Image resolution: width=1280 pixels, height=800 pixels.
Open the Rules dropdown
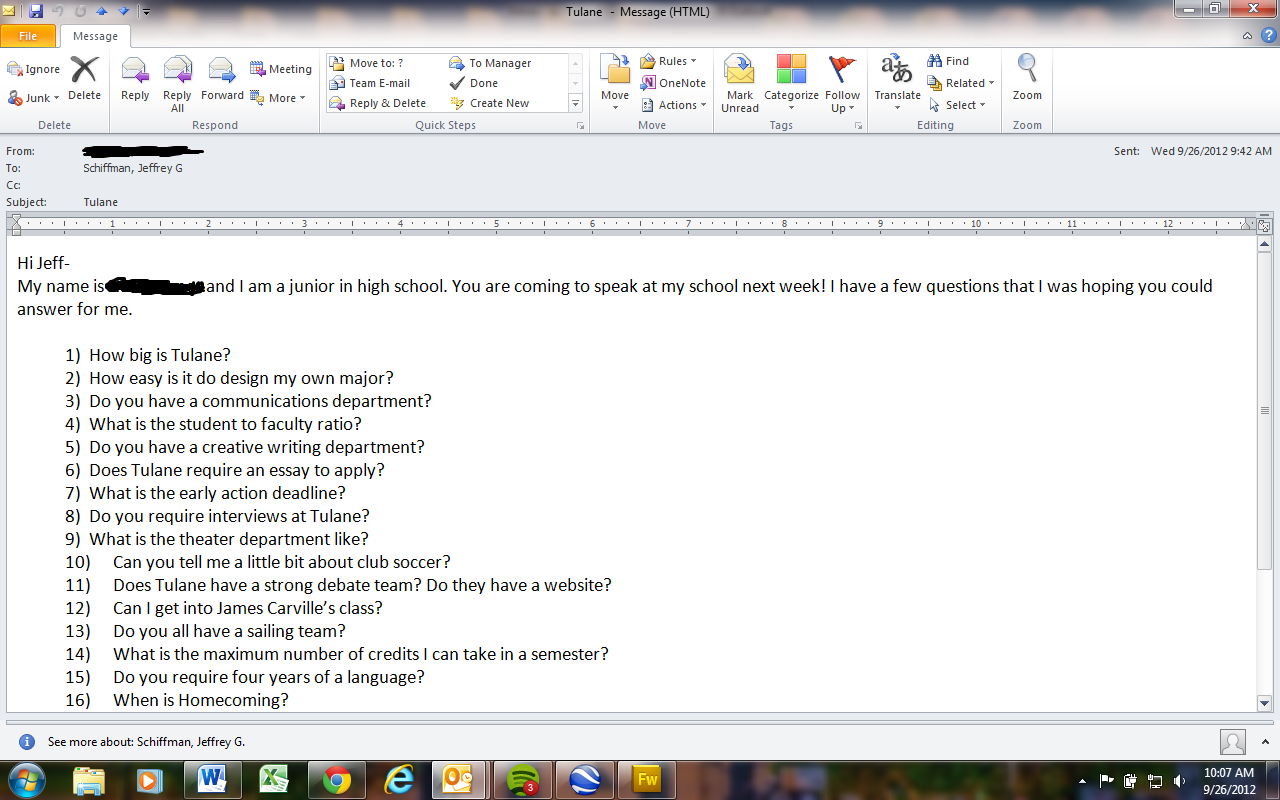coord(668,61)
